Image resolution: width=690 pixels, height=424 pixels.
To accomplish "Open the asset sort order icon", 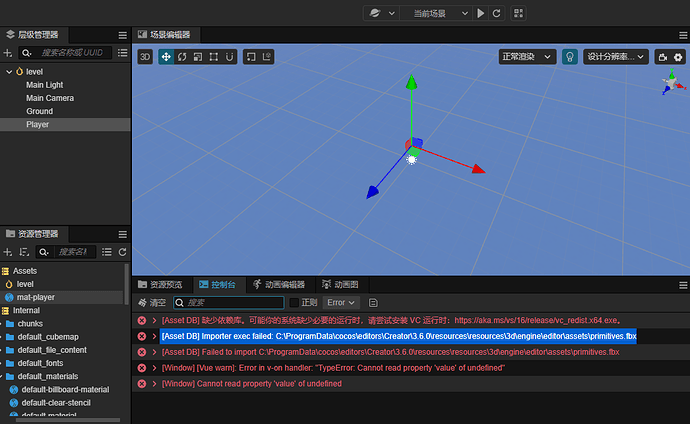I will [24, 252].
